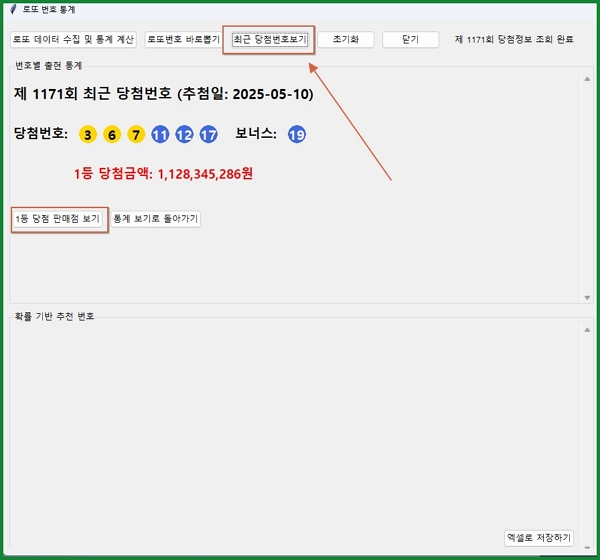This screenshot has height=560, width=600.
Task: Click the '닫기' close button
Action: pos(410,39)
